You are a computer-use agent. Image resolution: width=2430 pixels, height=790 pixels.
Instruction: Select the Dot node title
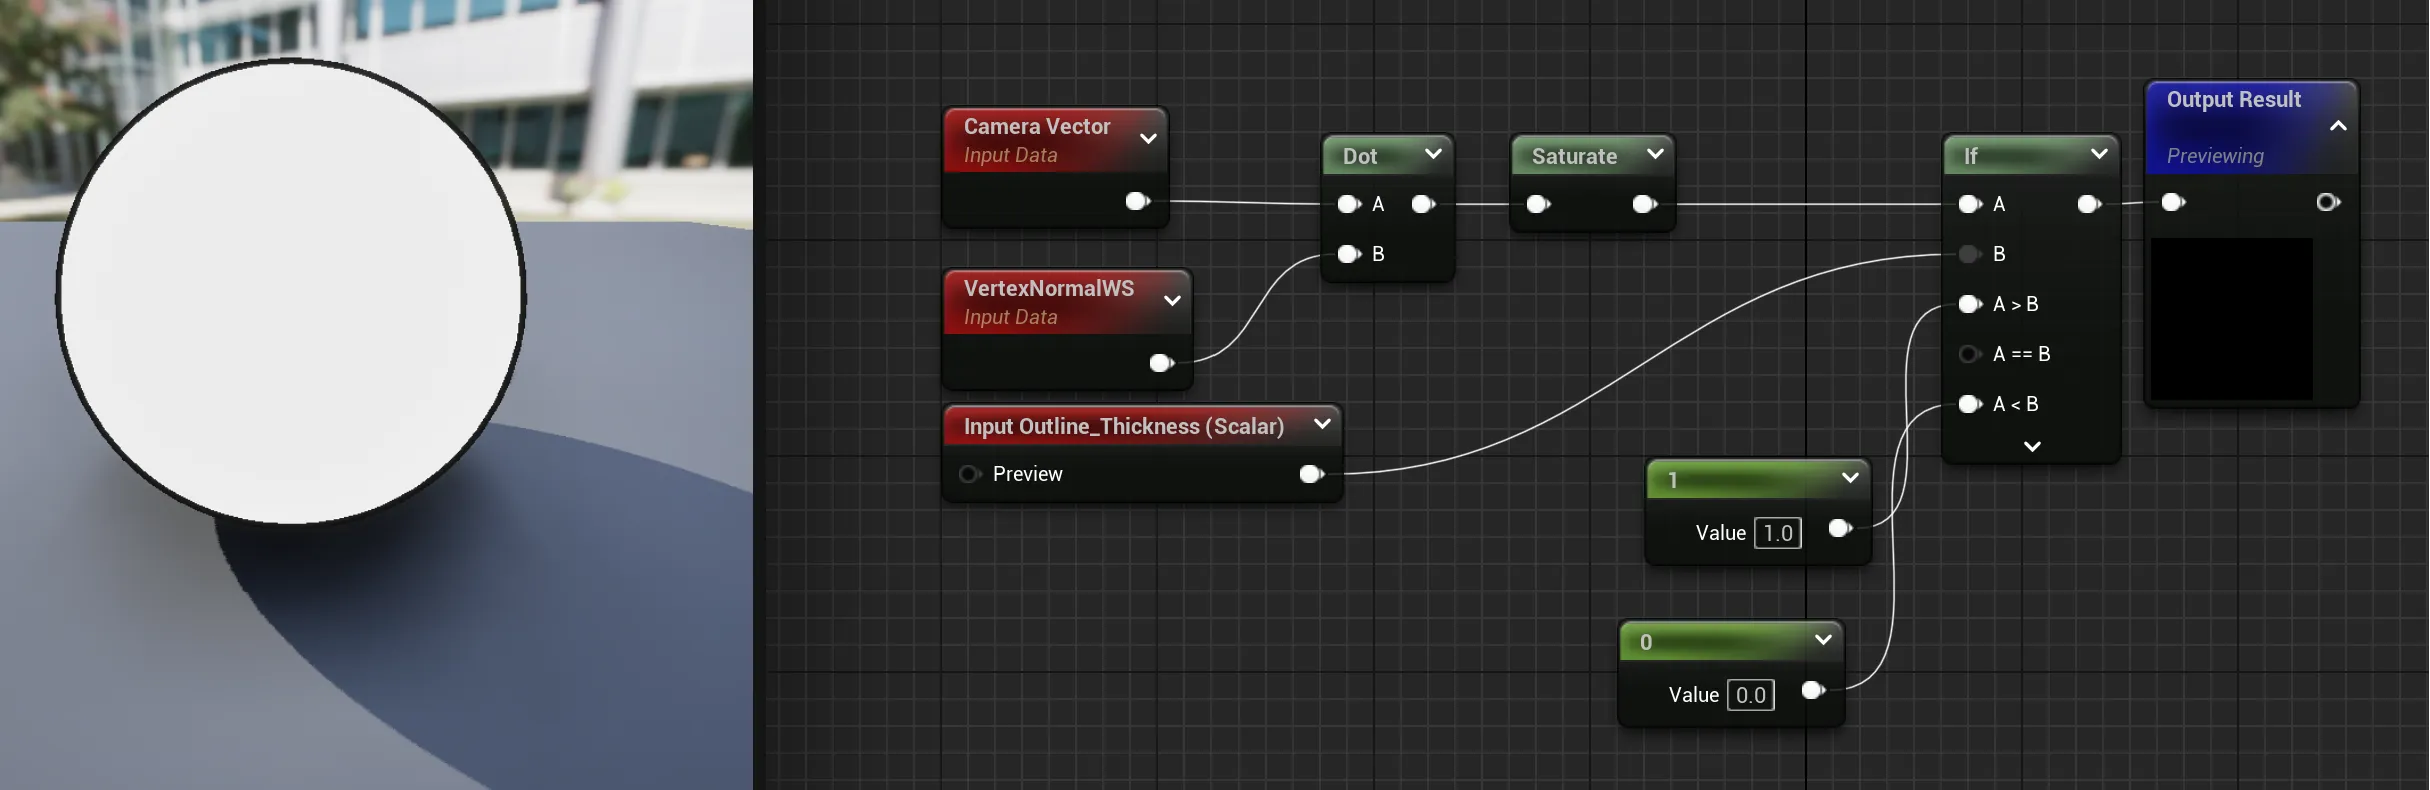[1360, 156]
